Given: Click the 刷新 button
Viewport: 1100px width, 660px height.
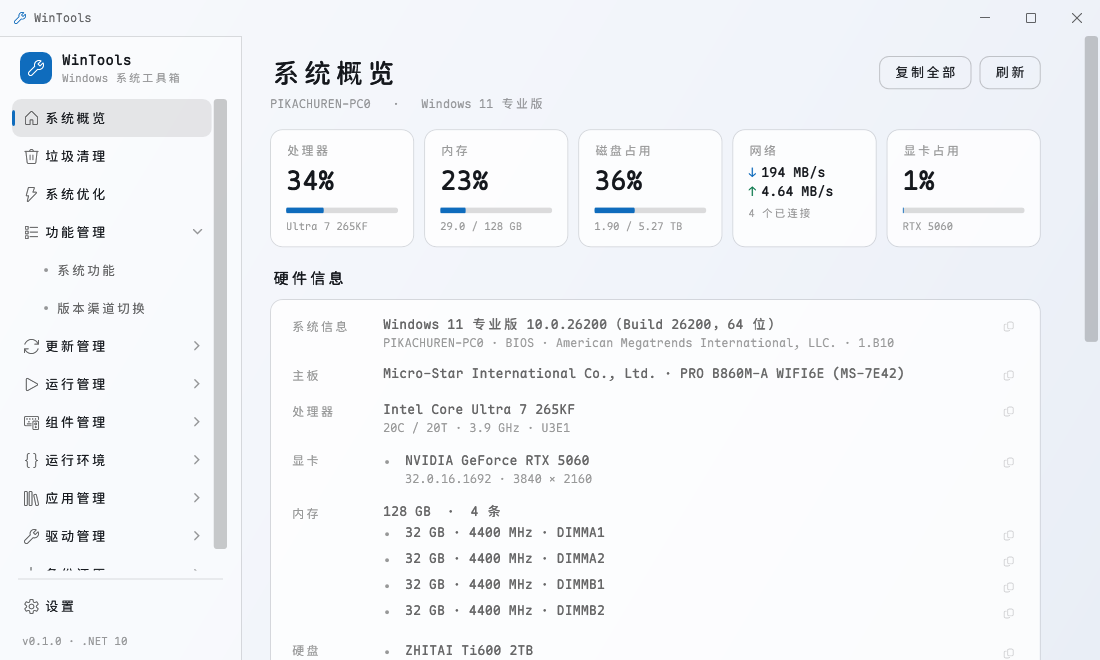Looking at the screenshot, I should pyautogui.click(x=1010, y=72).
